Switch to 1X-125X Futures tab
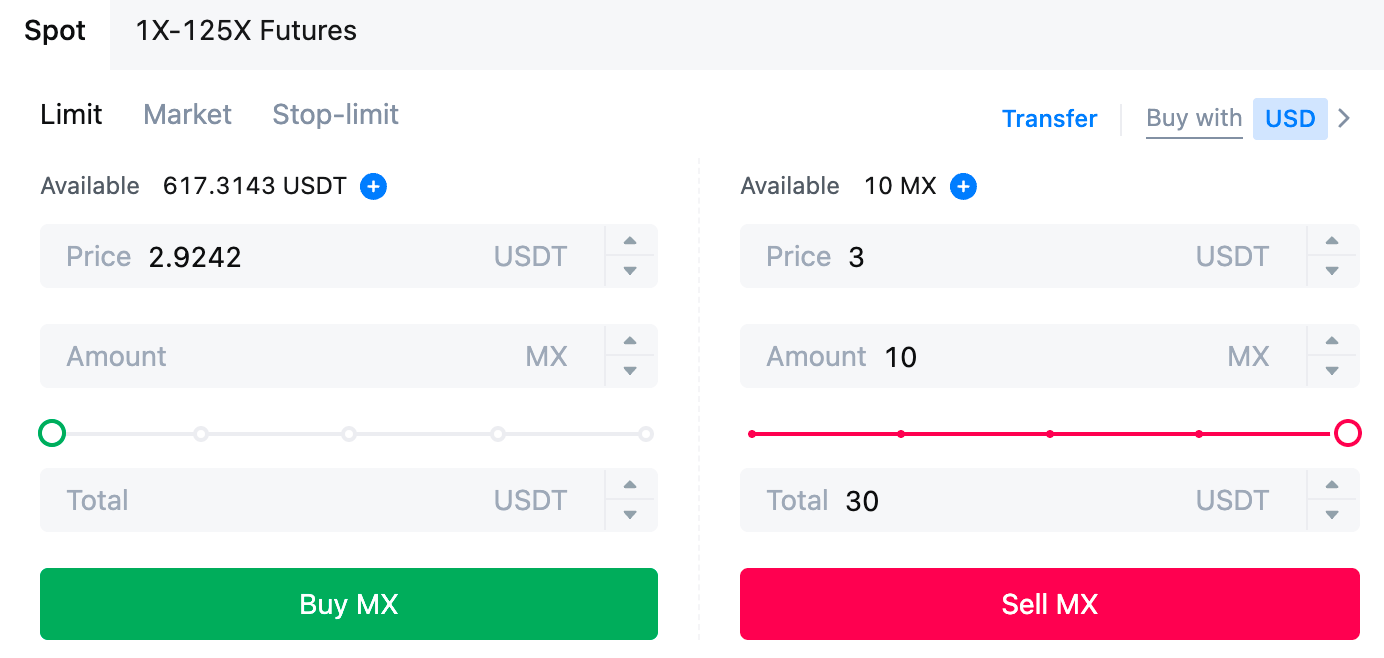The height and width of the screenshot is (658, 1384). [x=246, y=31]
